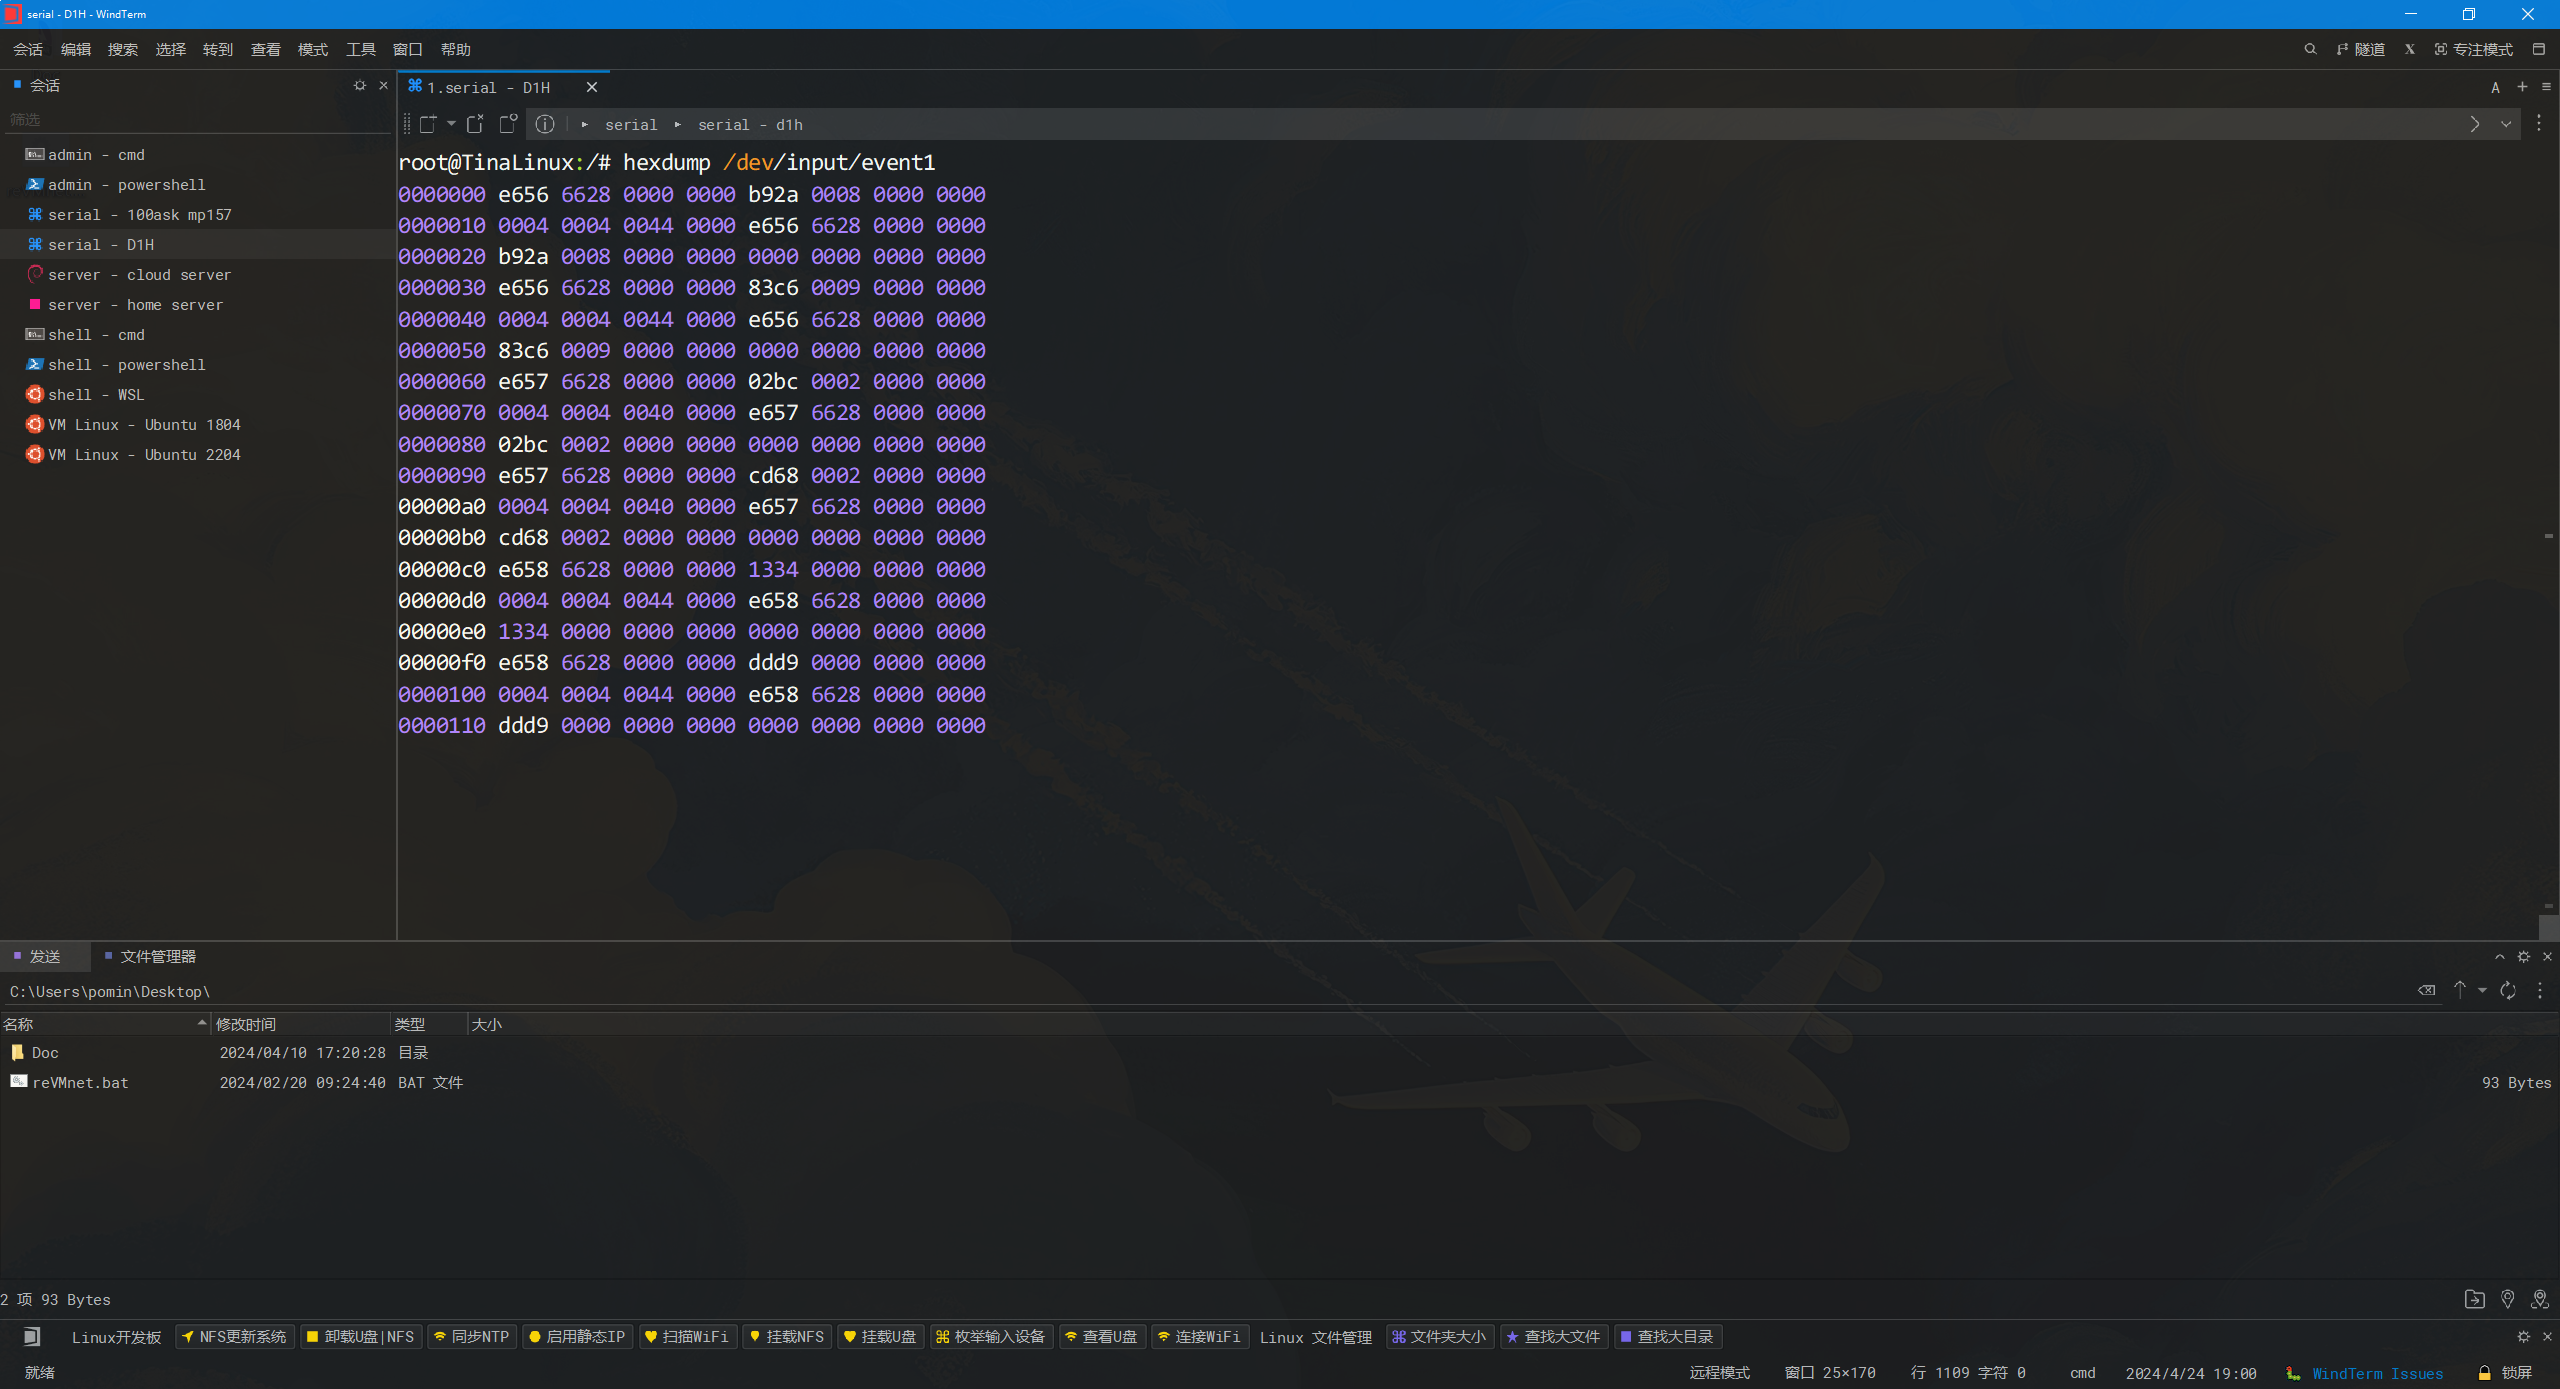This screenshot has height=1389, width=2560.
Task: Select the Doc folder row
Action: pos(1280,1053)
